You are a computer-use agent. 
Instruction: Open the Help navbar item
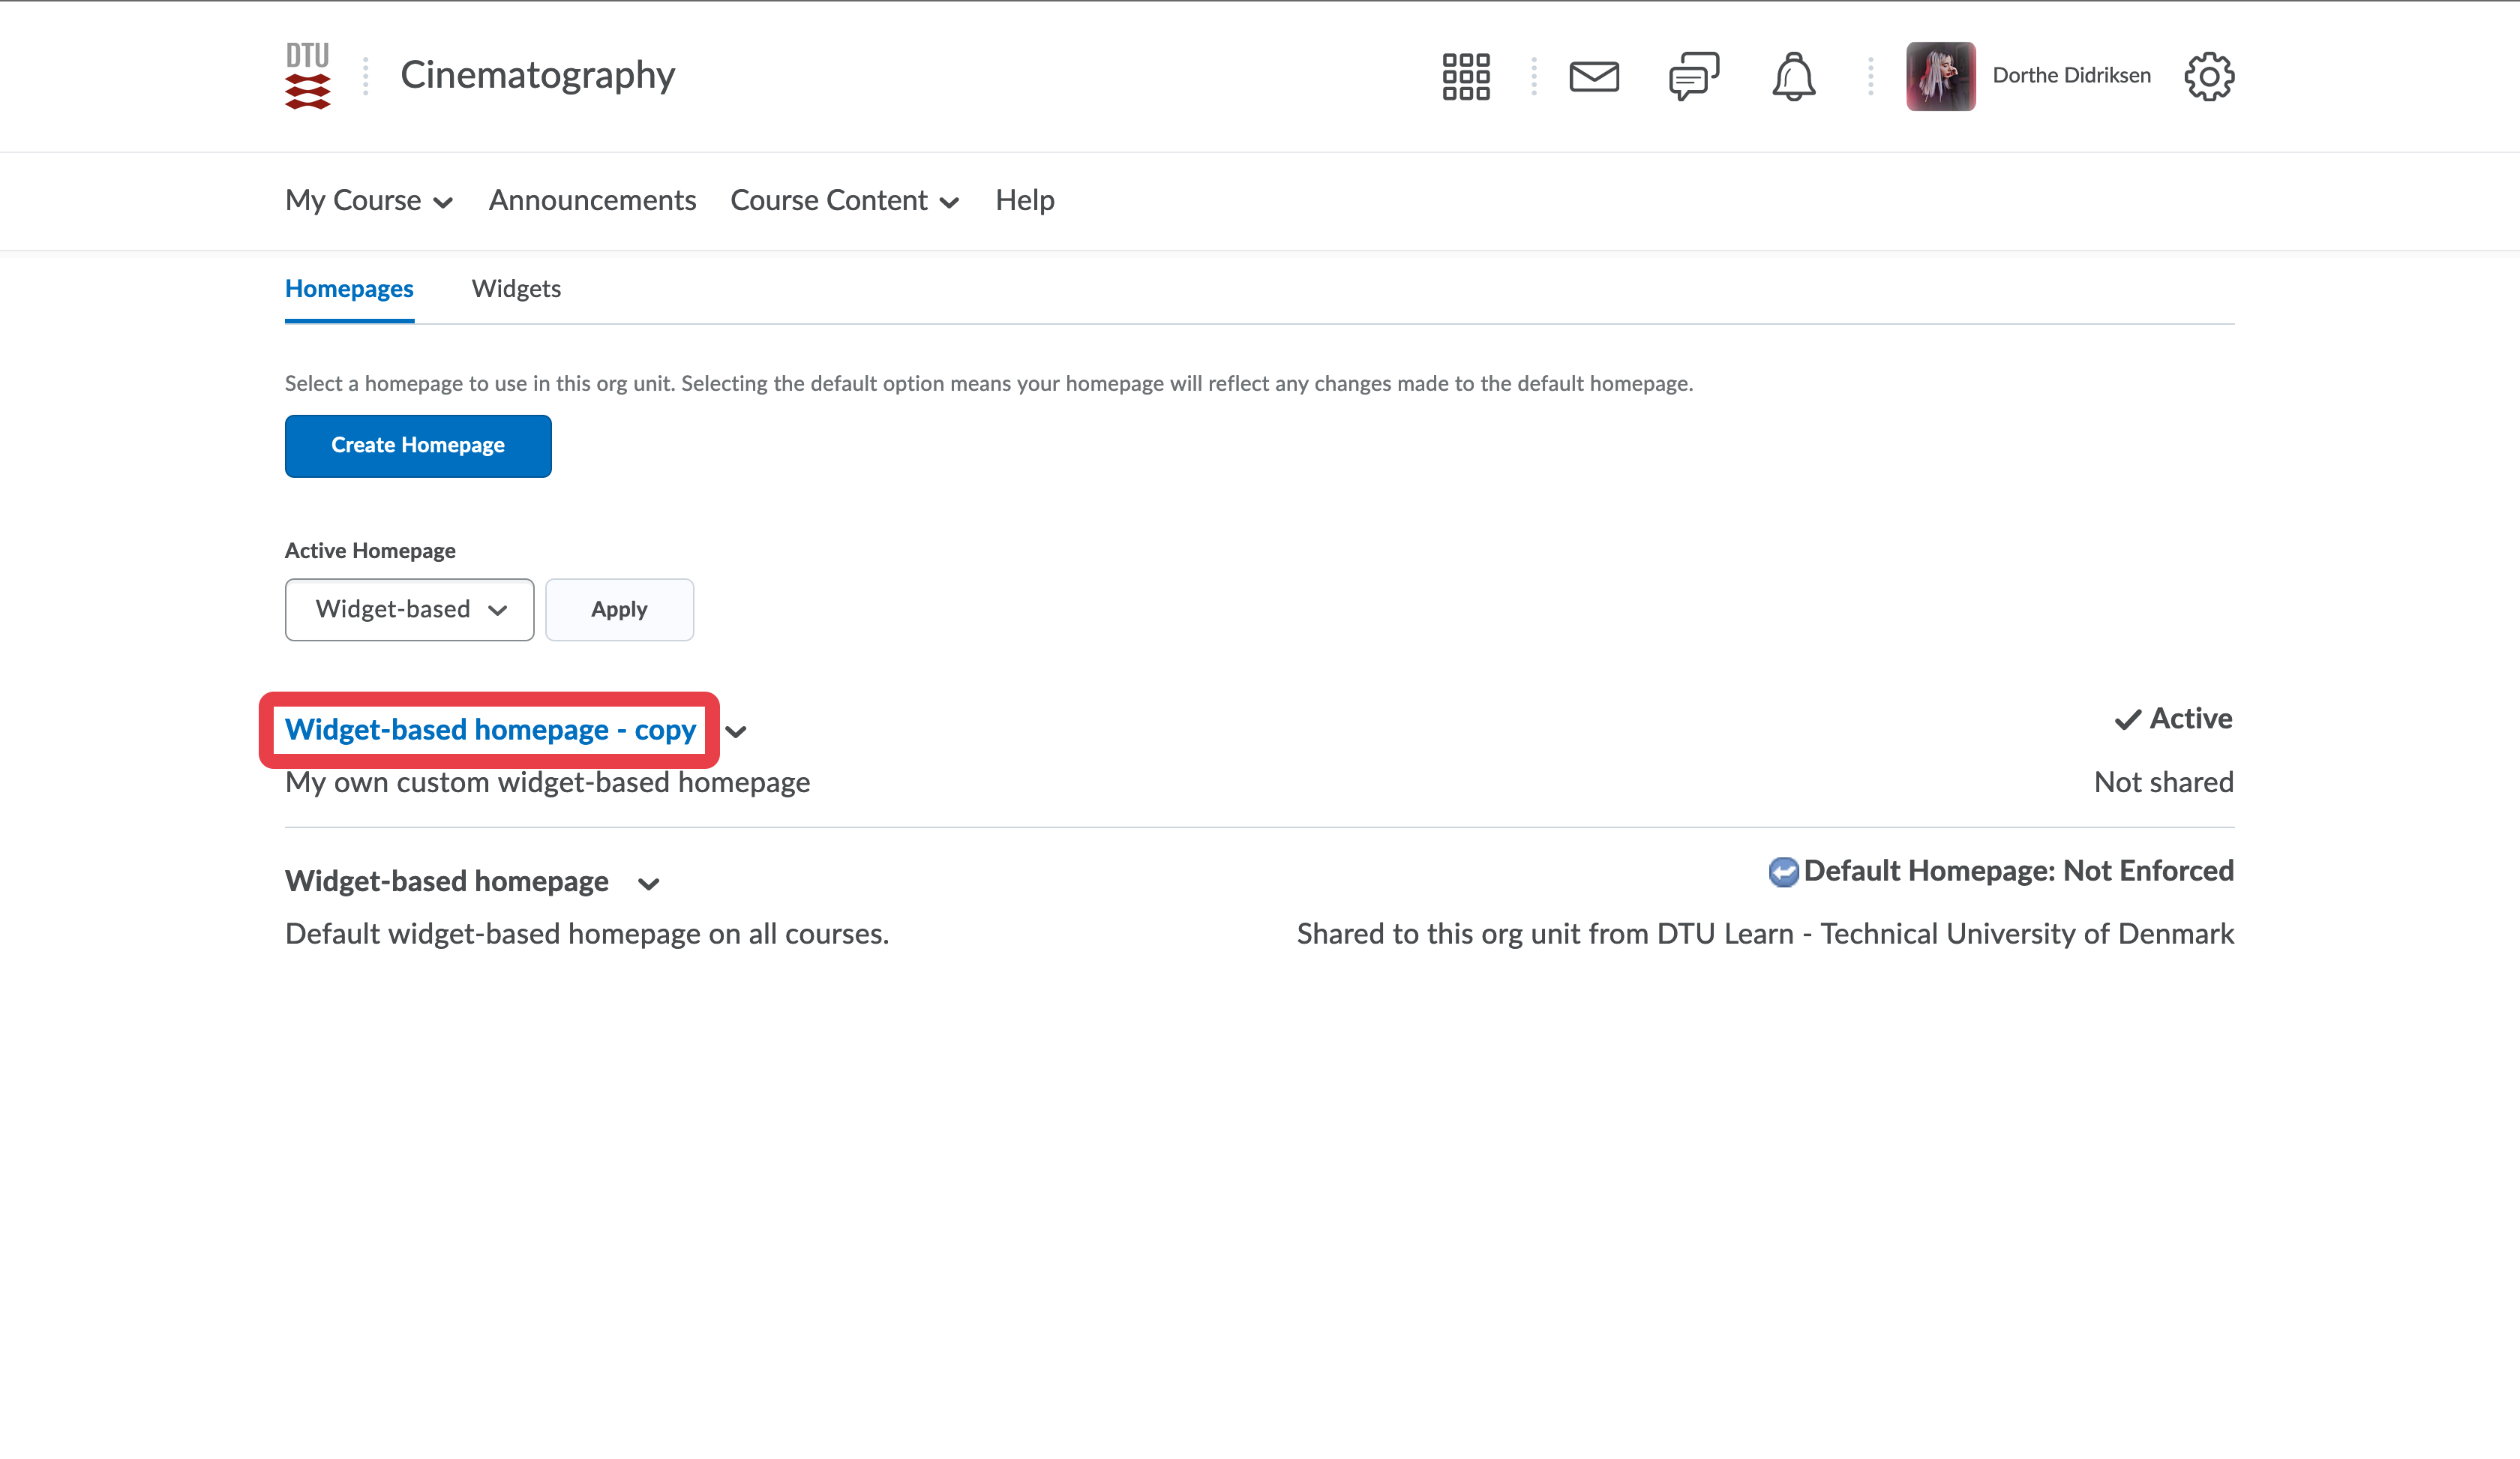click(x=1024, y=201)
